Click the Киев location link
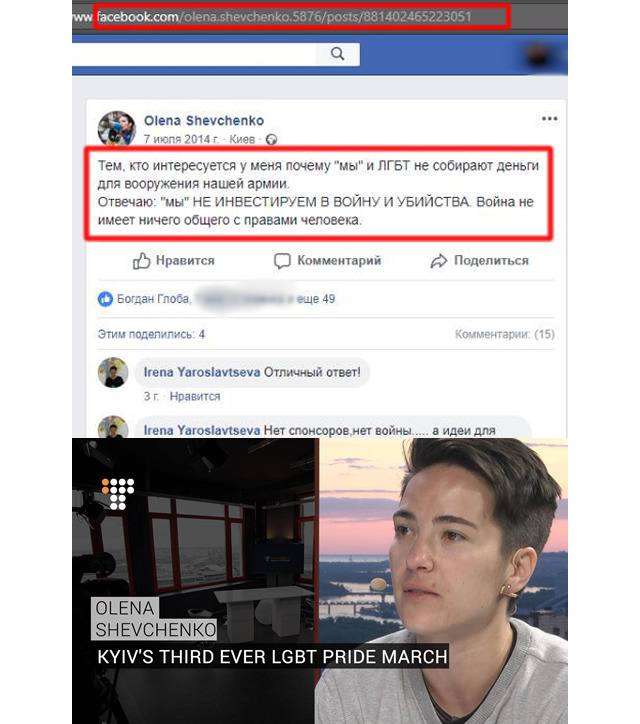Image resolution: width=640 pixels, height=724 pixels. [242, 139]
